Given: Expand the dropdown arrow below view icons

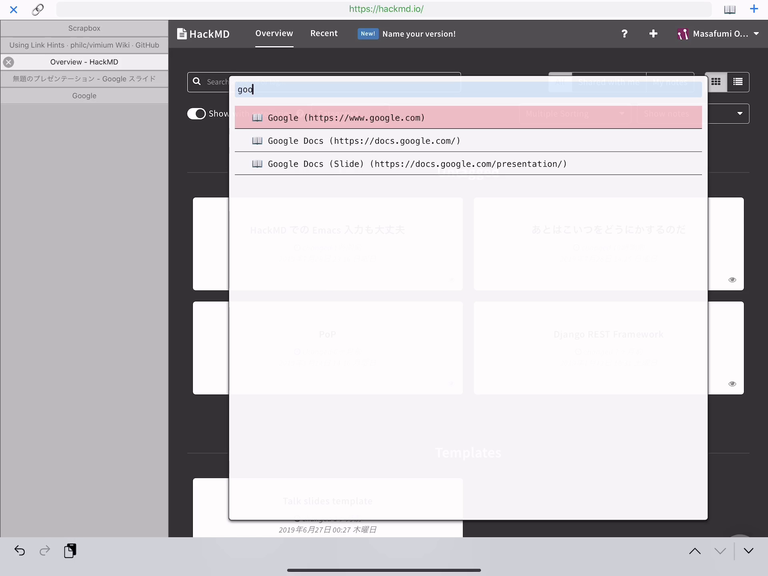Looking at the screenshot, I should click(740, 114).
